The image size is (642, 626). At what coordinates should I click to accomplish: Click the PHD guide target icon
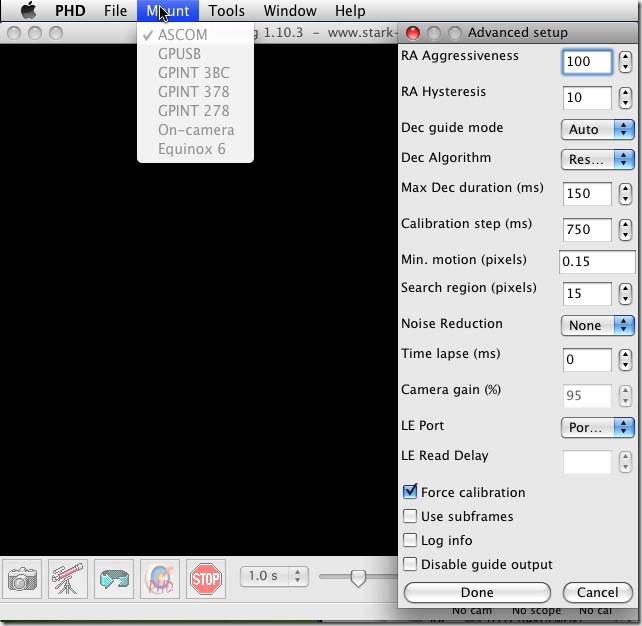point(160,579)
